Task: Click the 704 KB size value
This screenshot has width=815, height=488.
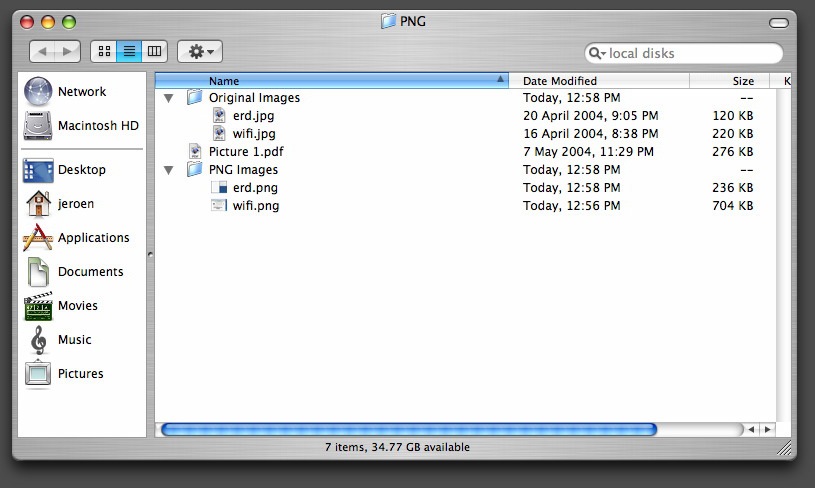Action: 732,206
